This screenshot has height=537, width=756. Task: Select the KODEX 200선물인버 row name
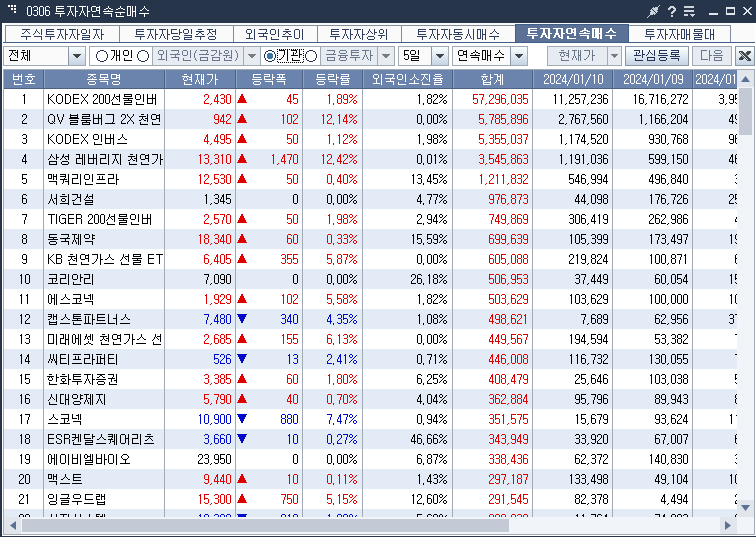point(102,99)
